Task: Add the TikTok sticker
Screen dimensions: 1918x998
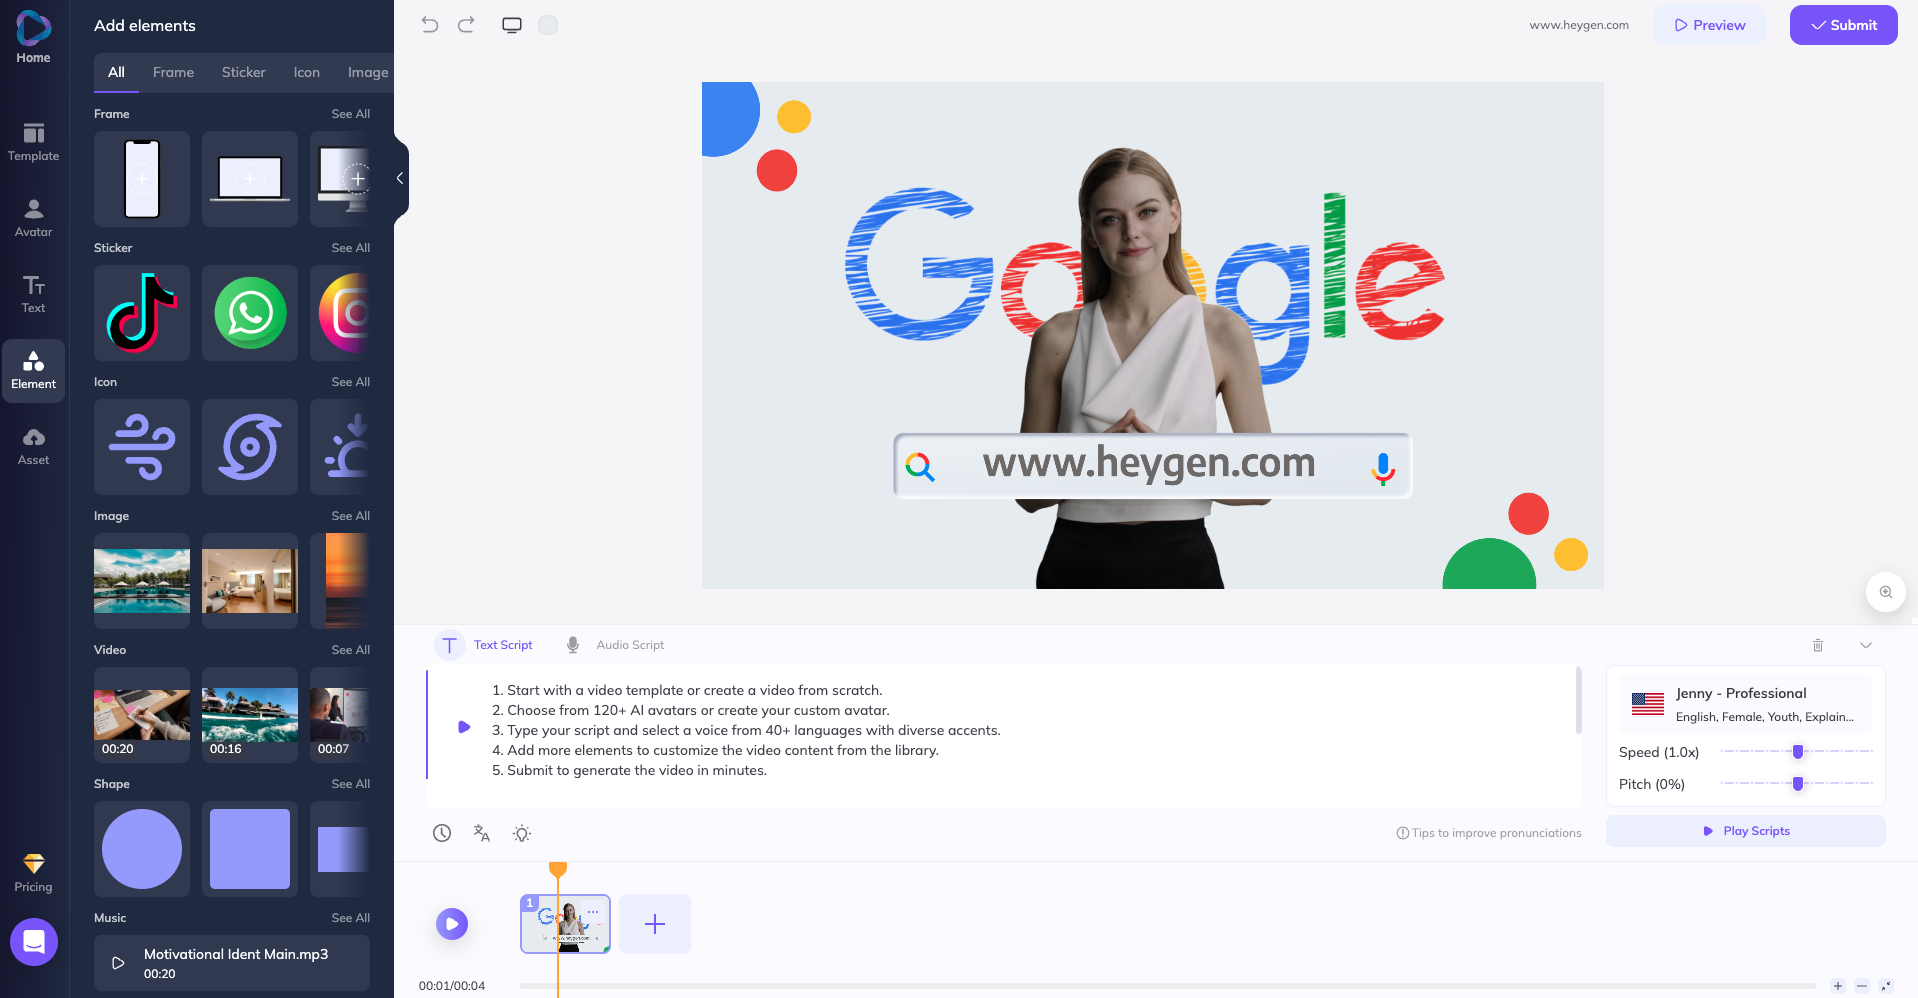Action: 142,313
